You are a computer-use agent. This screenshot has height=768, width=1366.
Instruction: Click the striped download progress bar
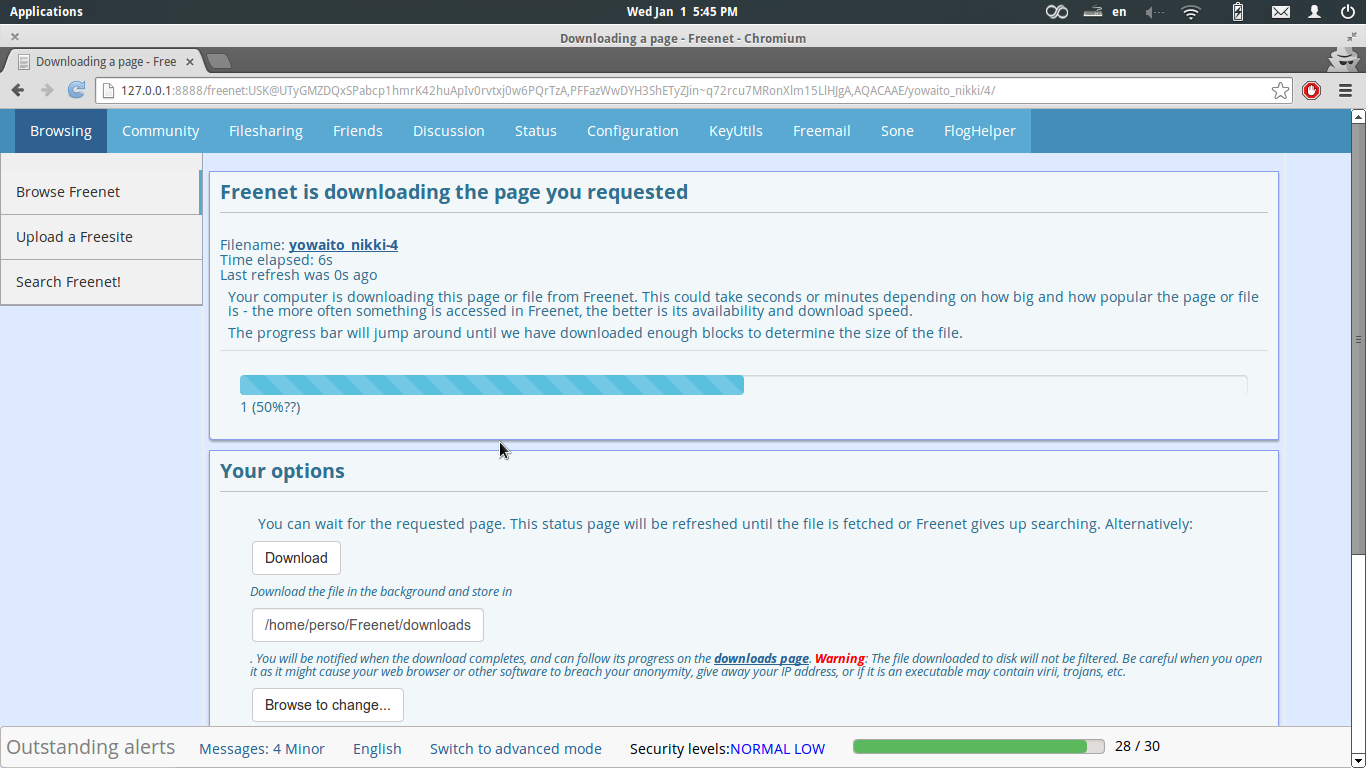[492, 385]
